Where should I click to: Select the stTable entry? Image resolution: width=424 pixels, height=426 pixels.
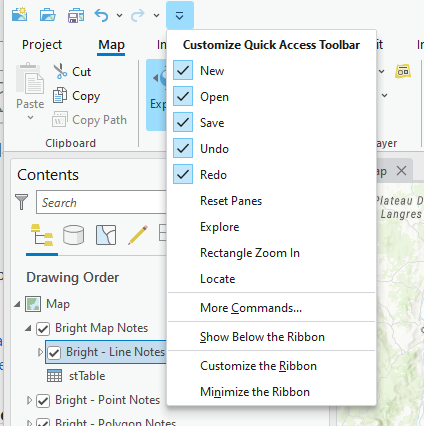tap(87, 376)
